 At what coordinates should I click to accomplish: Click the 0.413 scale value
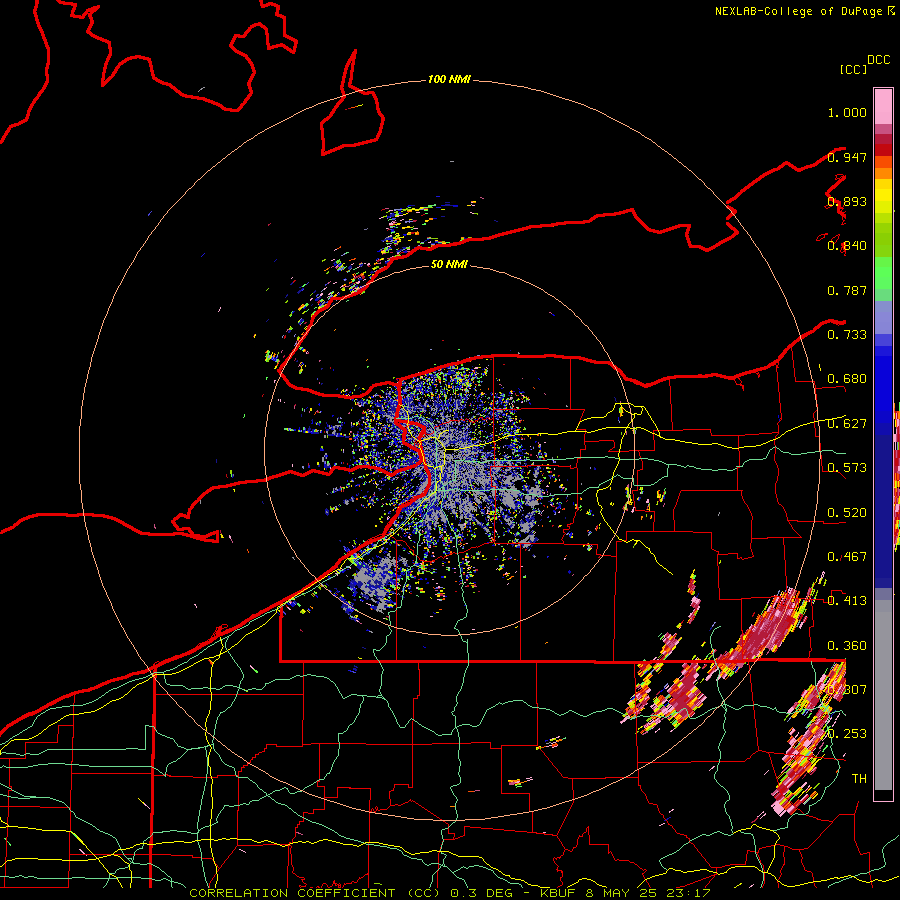point(847,601)
